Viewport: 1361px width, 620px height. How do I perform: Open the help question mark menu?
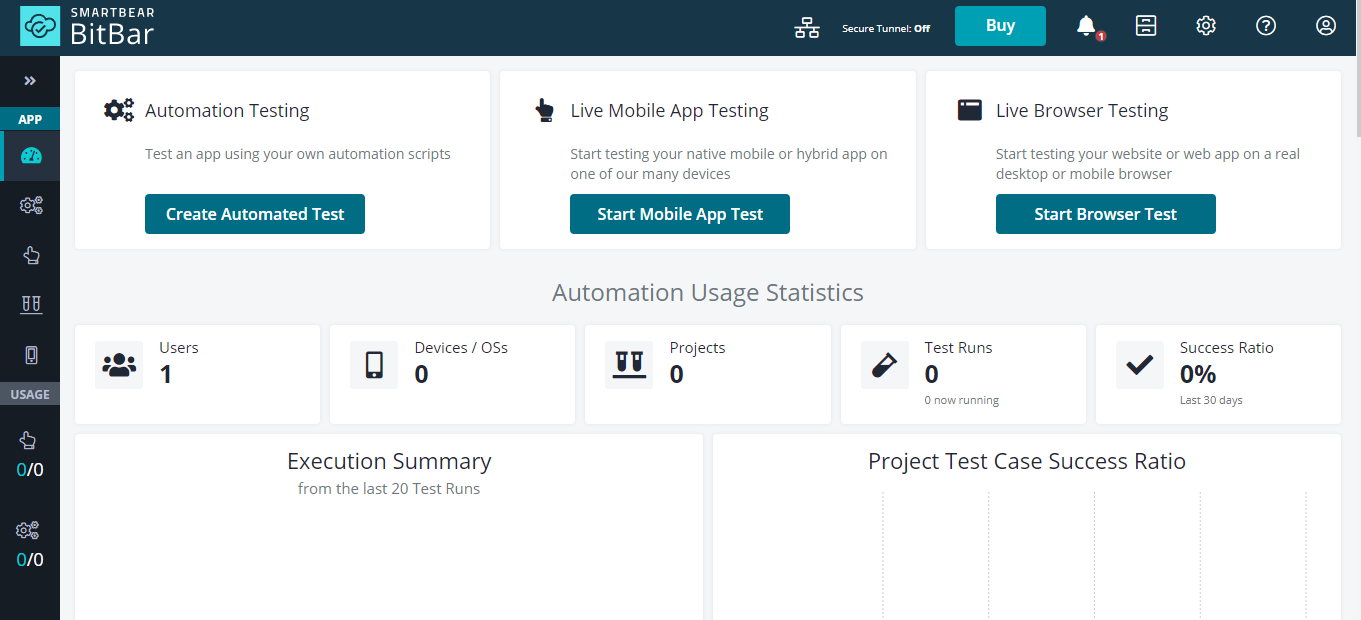(1266, 26)
